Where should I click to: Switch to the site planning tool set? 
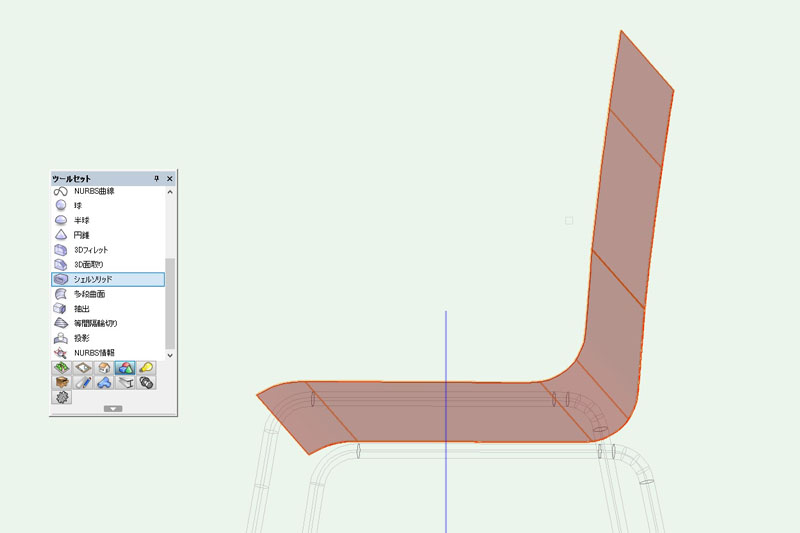coord(62,368)
